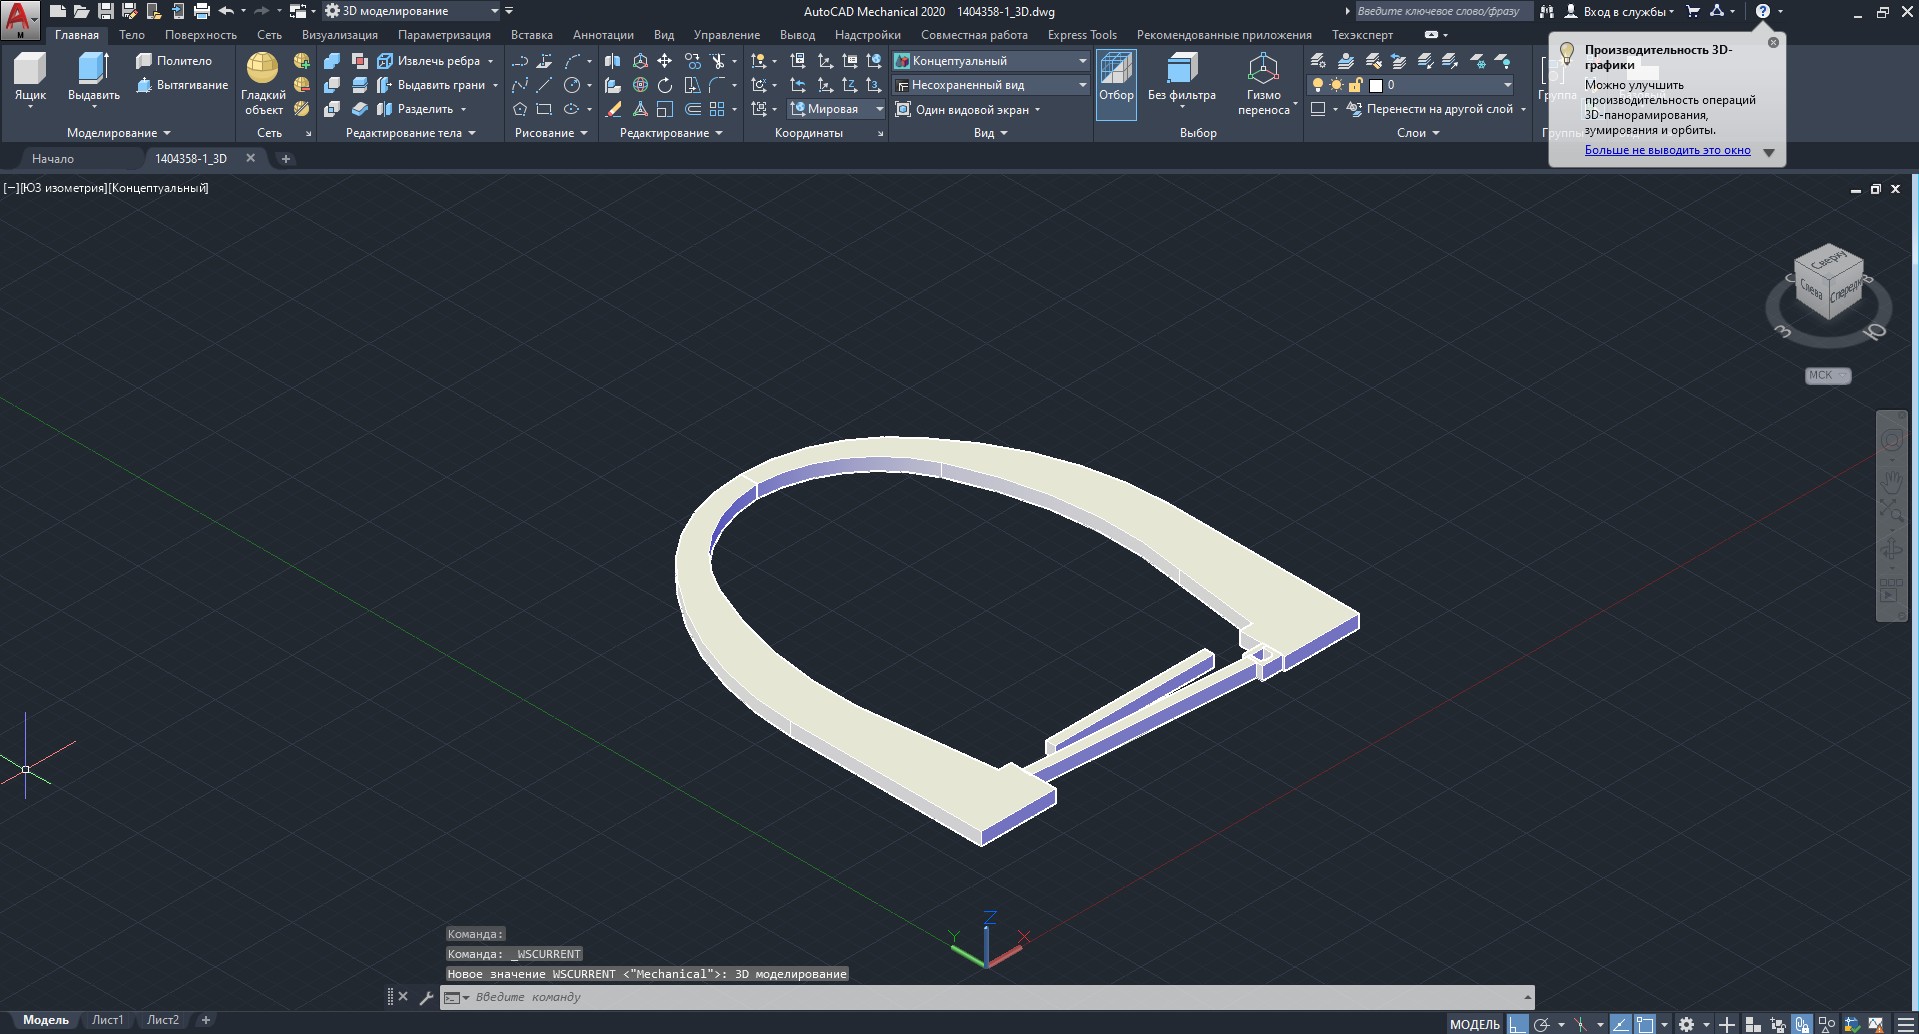Click the МОДЕЛЬ status bar button
The width and height of the screenshot is (1919, 1034).
[1475, 1024]
